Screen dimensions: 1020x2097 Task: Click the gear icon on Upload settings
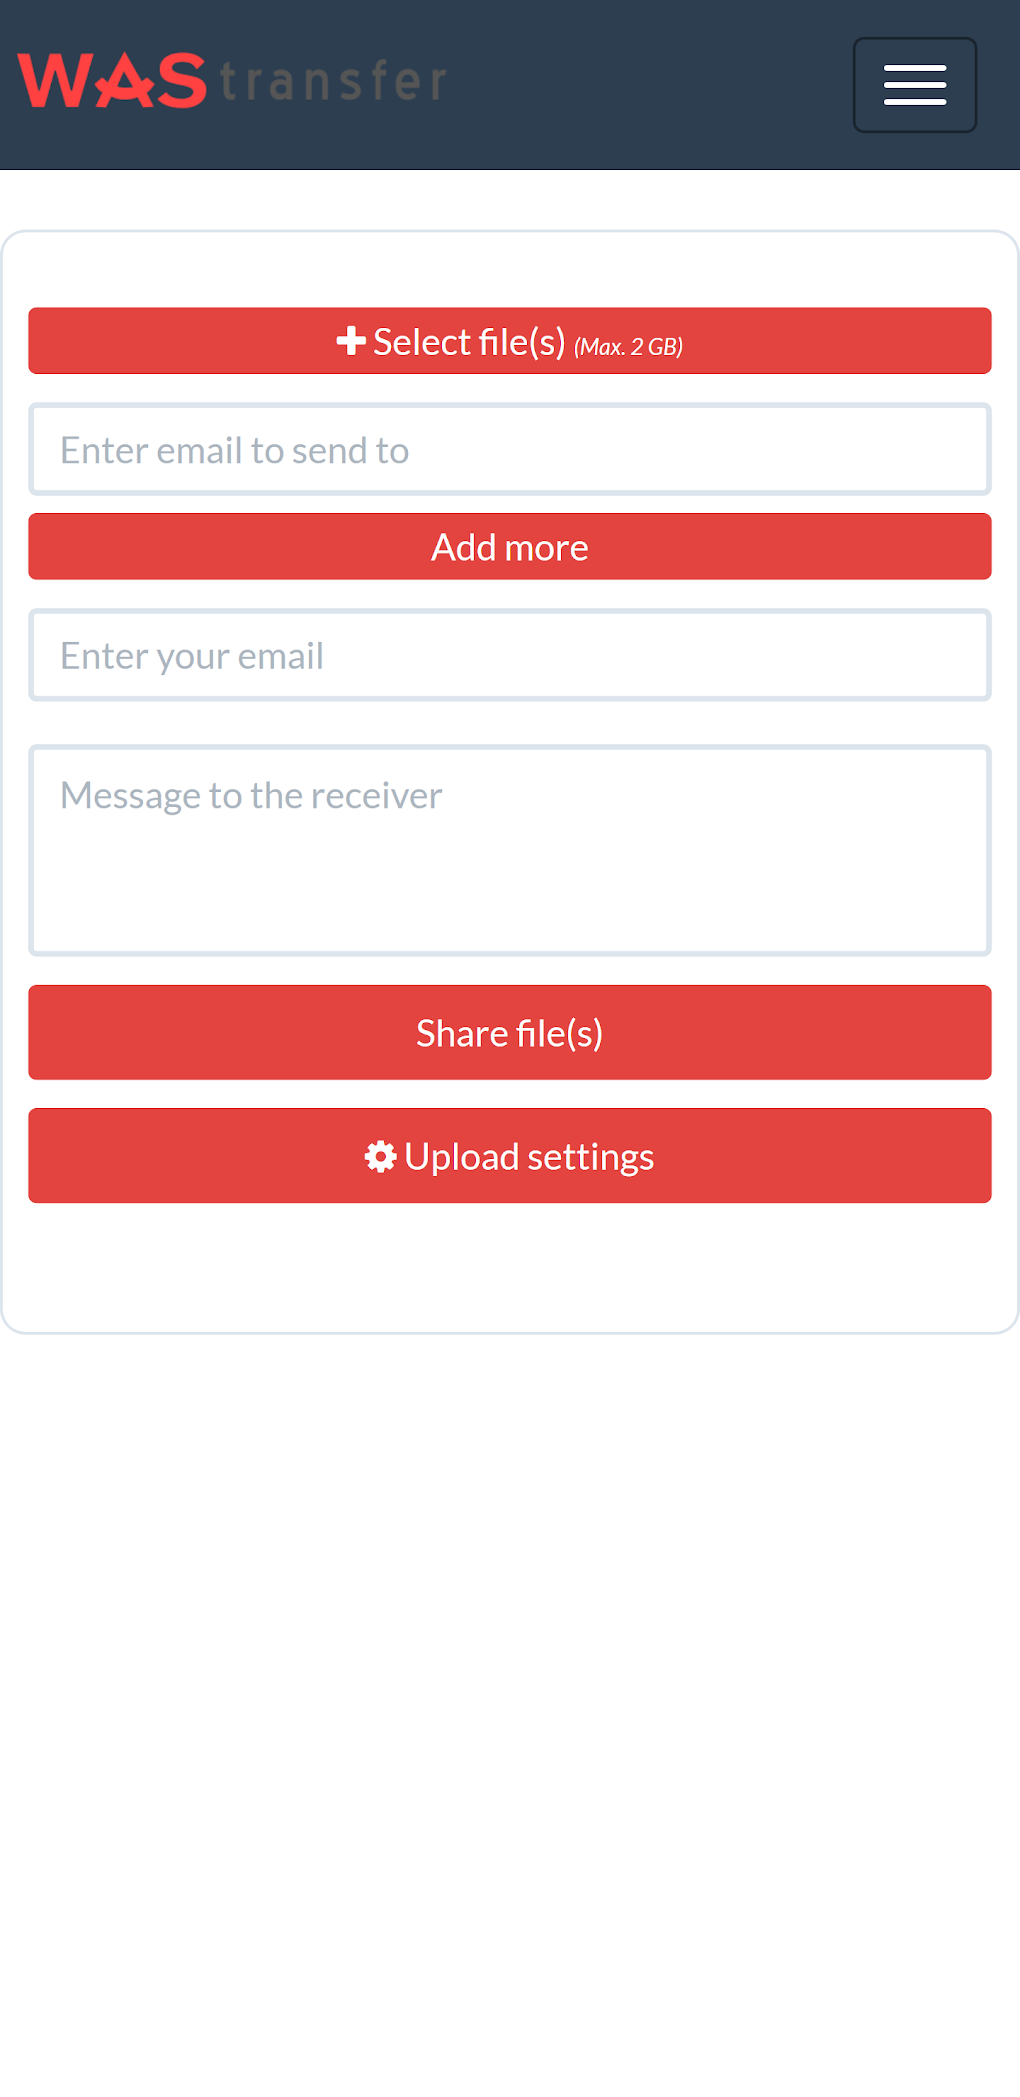[x=380, y=1157]
